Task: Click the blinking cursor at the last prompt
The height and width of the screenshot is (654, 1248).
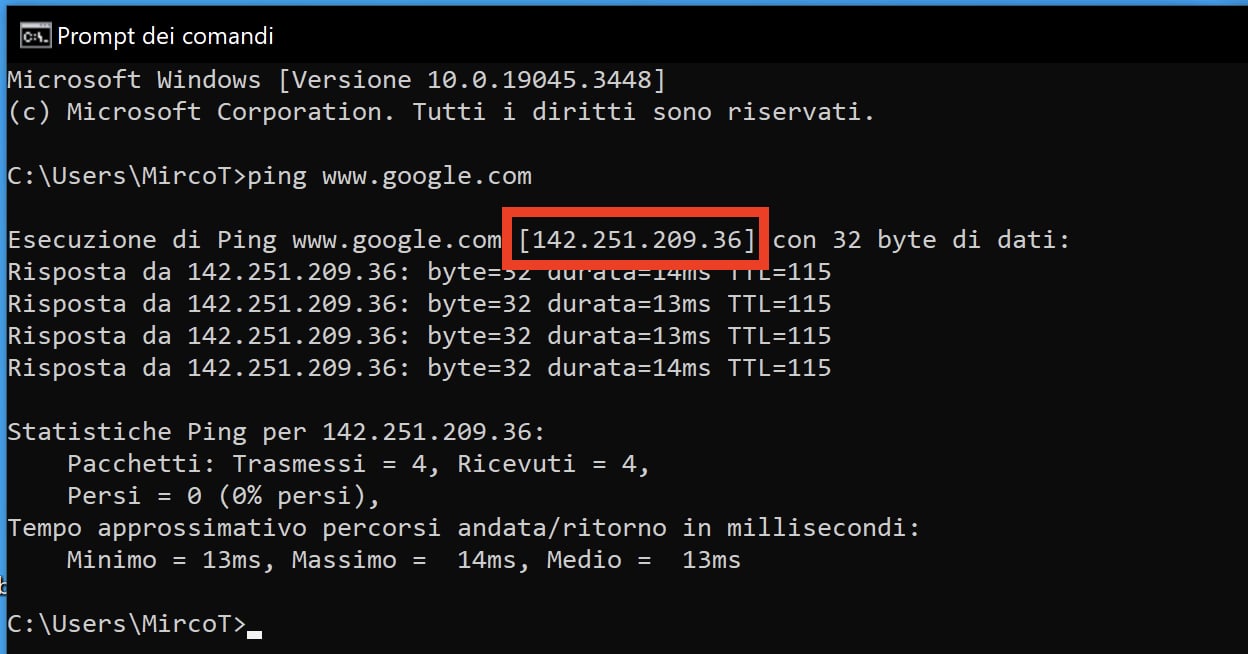Action: click(254, 632)
